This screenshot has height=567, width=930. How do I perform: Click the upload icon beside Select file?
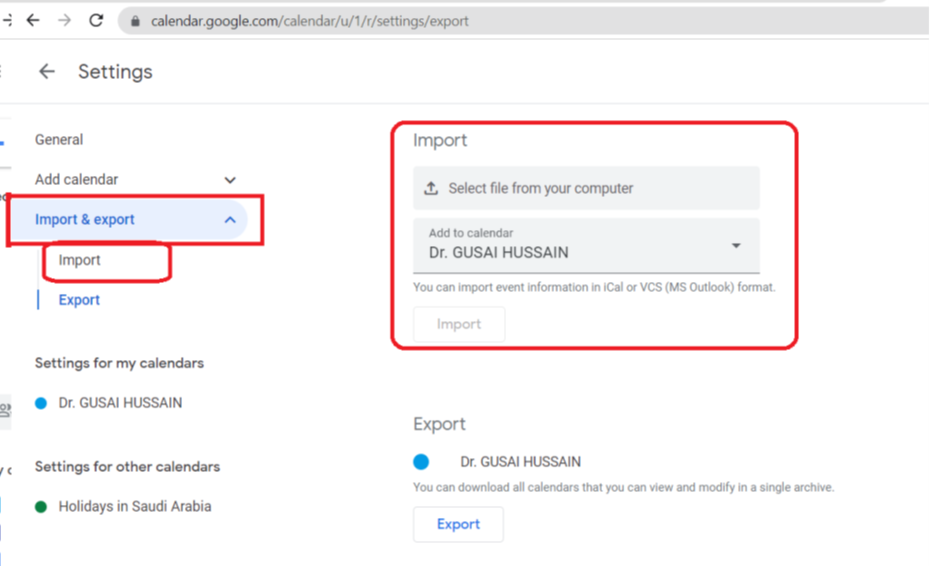coord(432,188)
